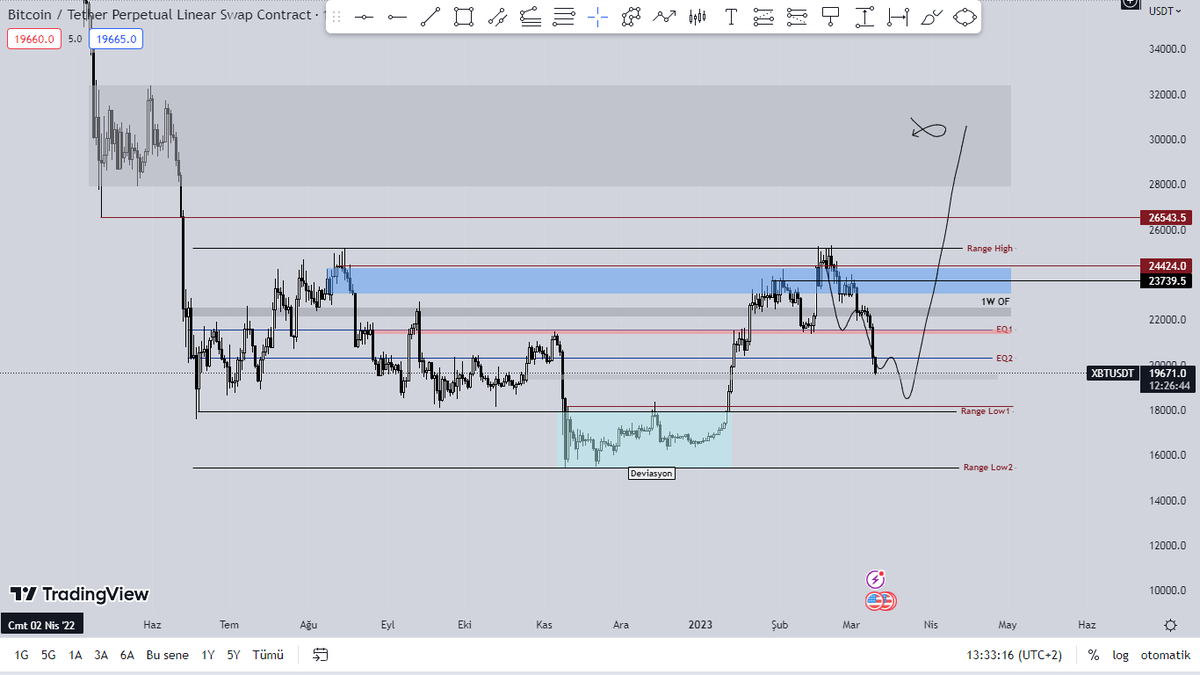
Task: Select the horizontal date range tool
Action: (x=898, y=17)
